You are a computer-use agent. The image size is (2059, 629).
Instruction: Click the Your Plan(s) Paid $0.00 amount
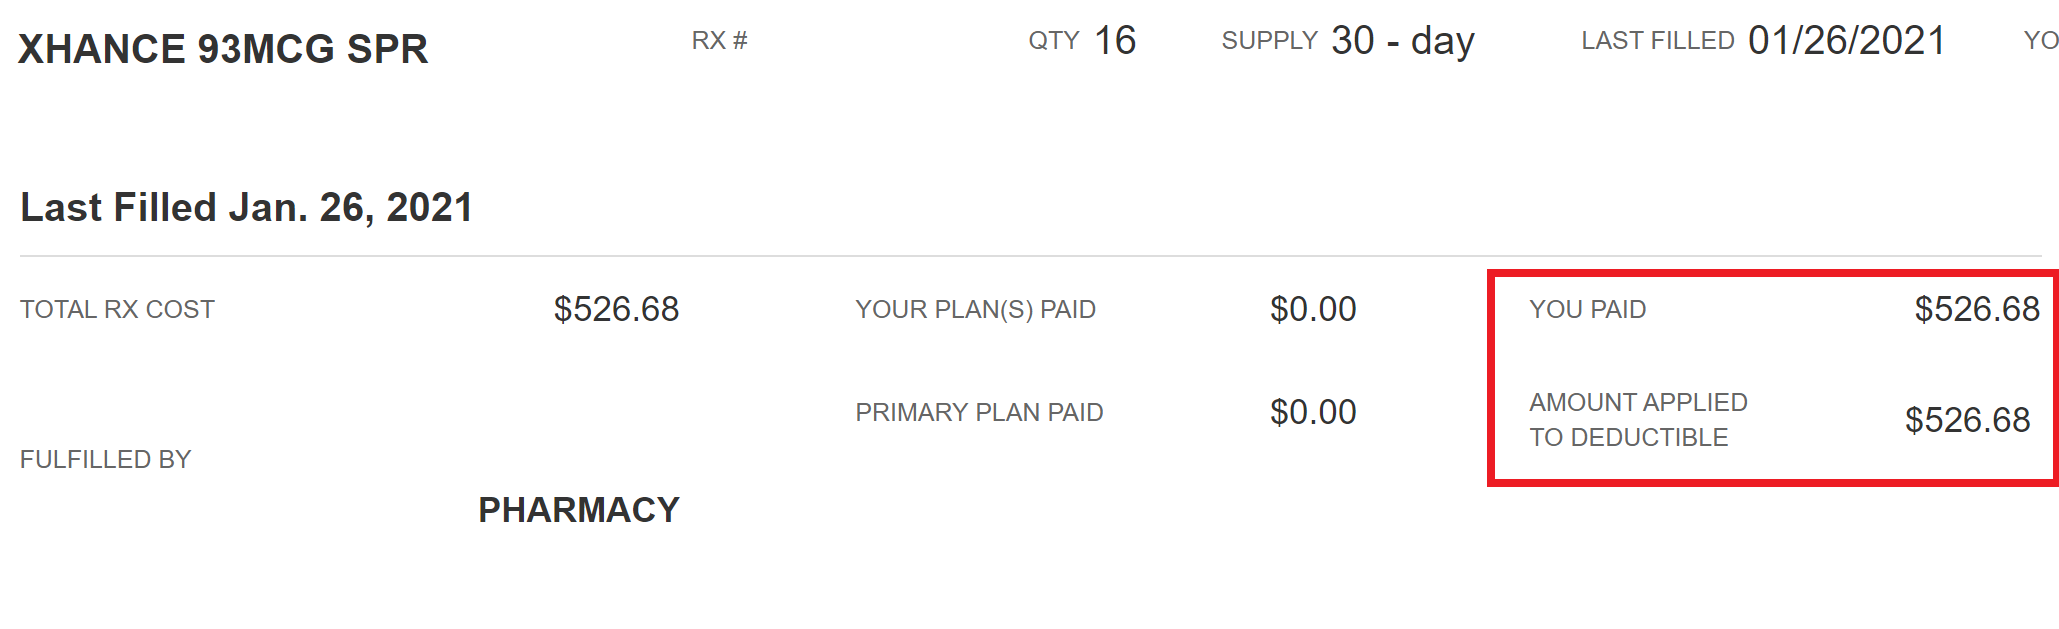[x=1313, y=309]
